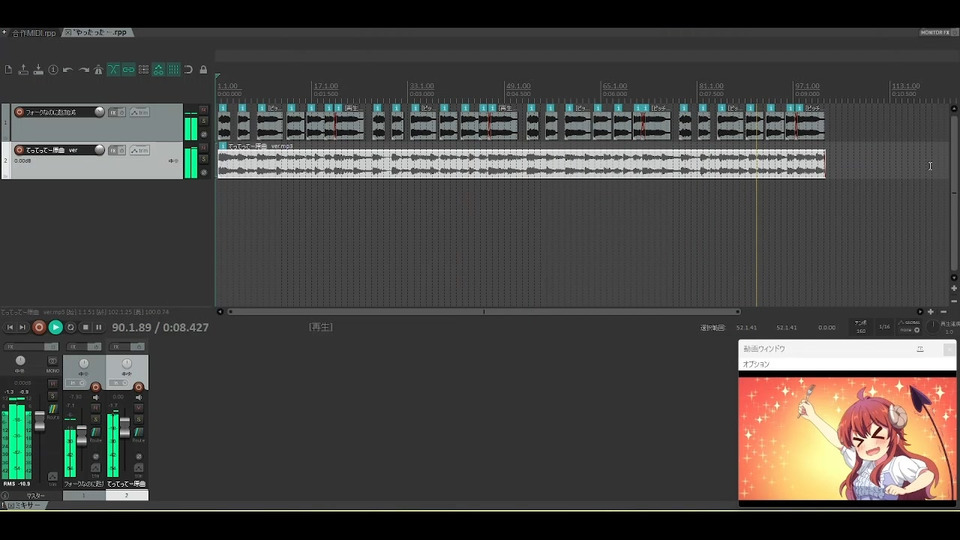Solo the master track in mixer
The image size is (960, 540).
pyautogui.click(x=53, y=396)
